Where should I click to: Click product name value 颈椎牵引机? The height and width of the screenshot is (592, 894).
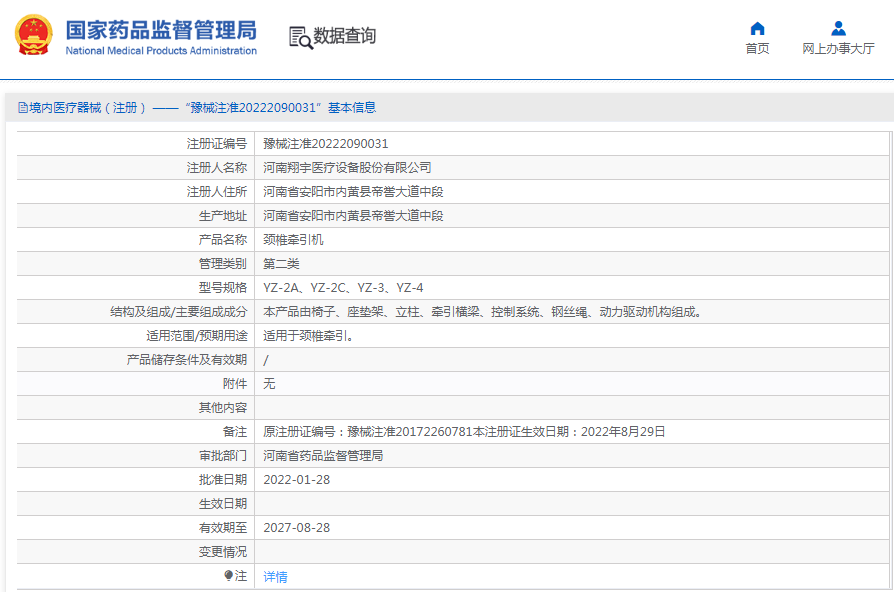click(x=293, y=240)
